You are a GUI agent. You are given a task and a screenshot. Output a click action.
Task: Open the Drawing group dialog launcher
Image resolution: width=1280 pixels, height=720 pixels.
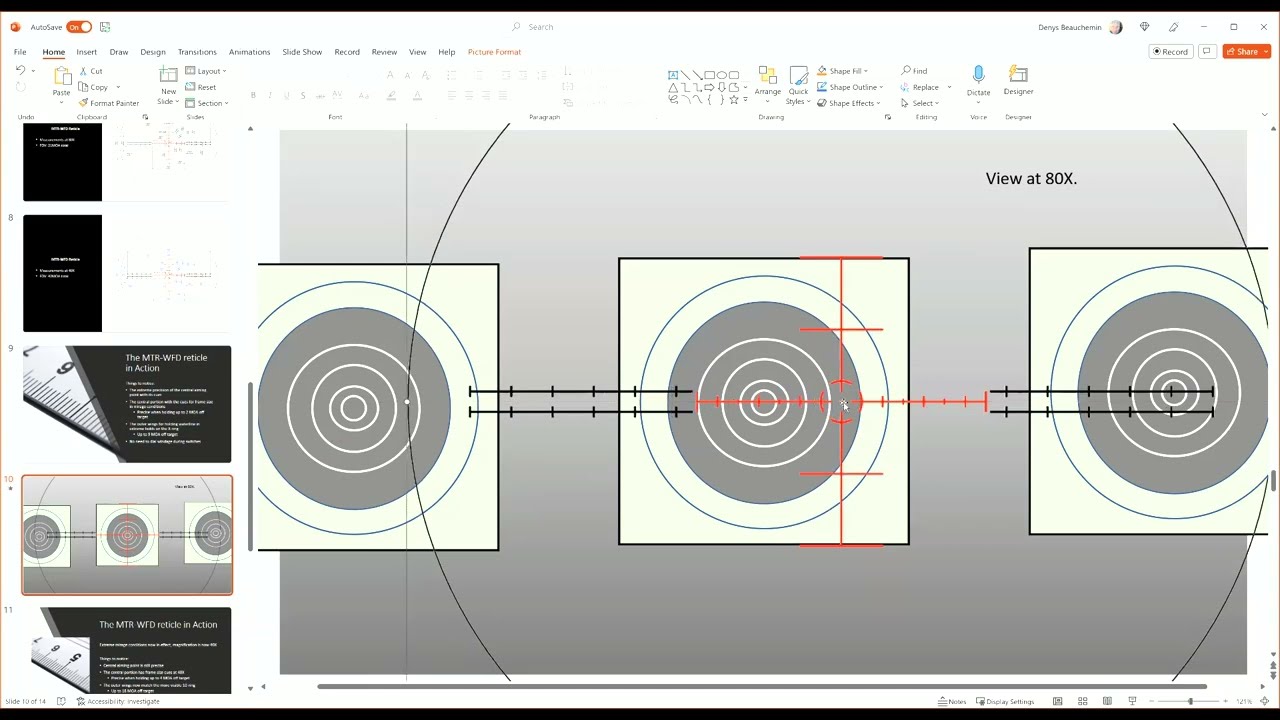click(x=888, y=117)
